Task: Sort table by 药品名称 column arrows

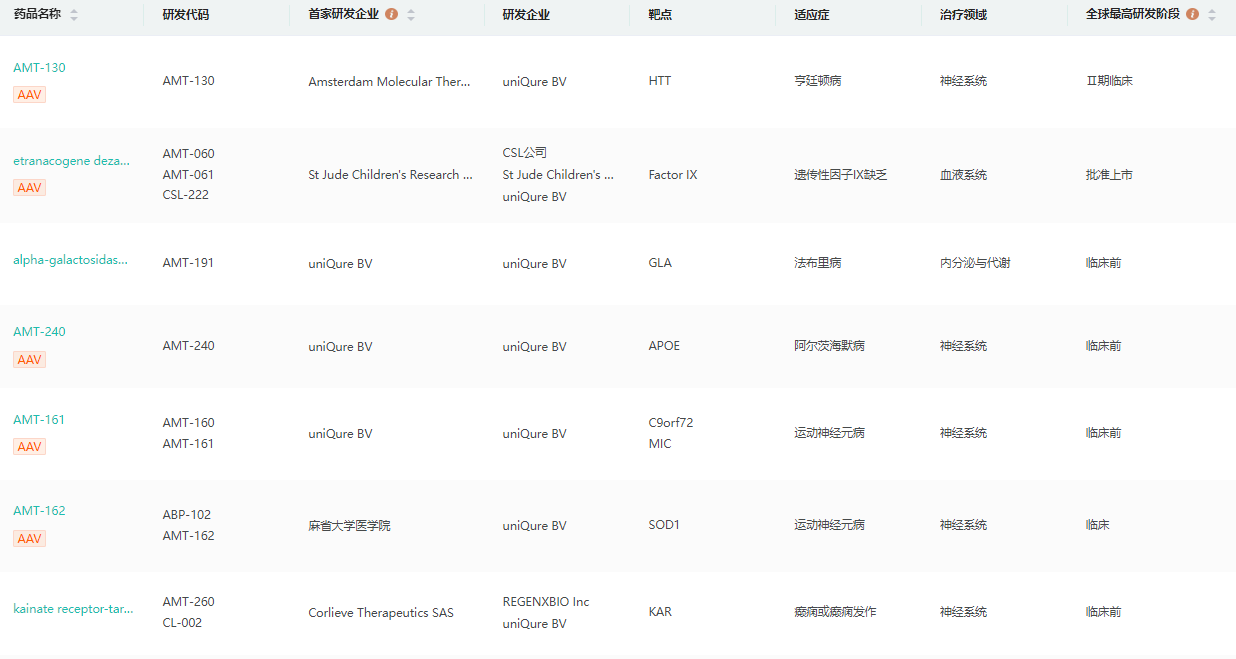Action: 74,15
